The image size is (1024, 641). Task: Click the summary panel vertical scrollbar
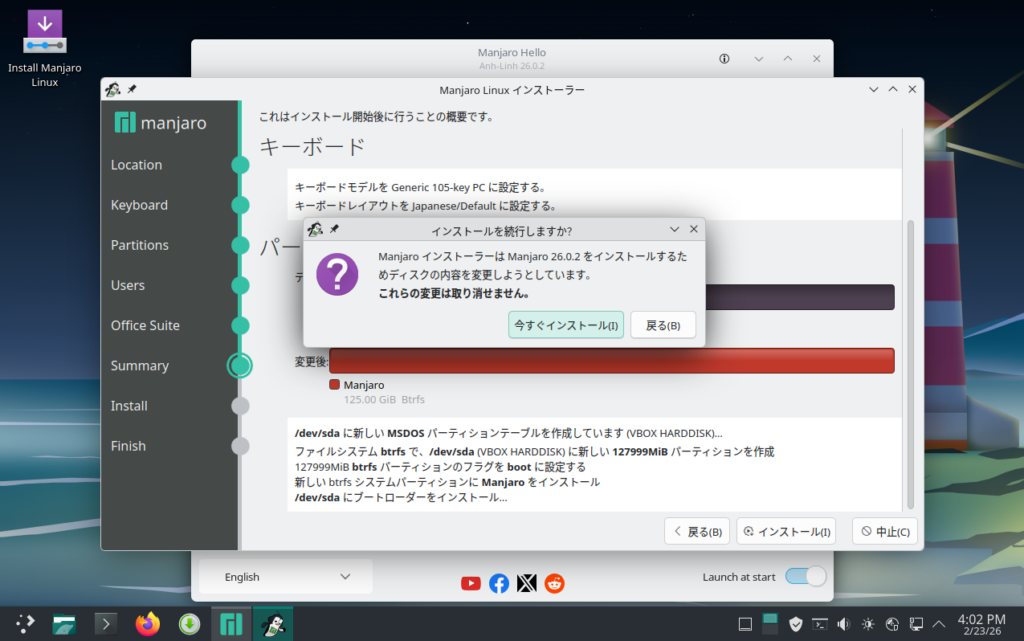click(x=910, y=360)
